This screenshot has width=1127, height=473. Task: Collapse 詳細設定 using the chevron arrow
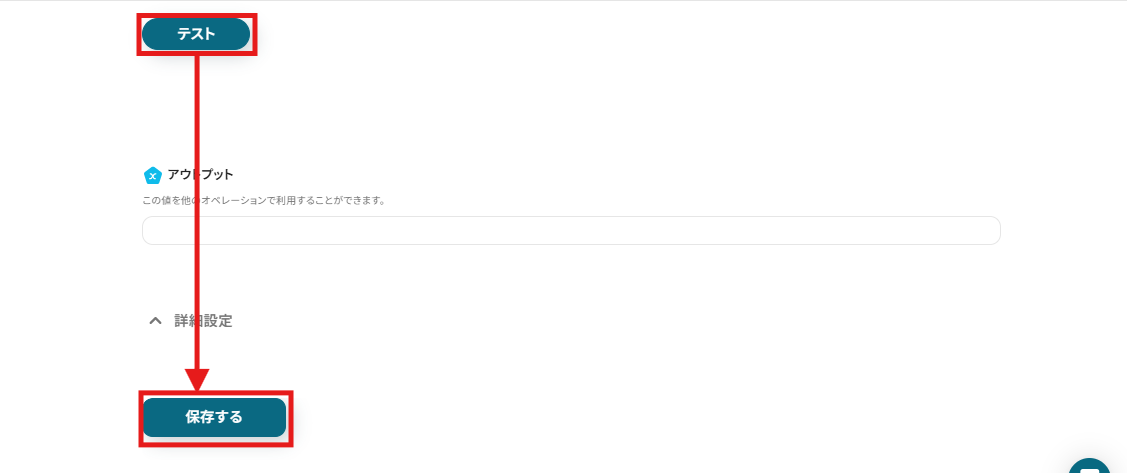pyautogui.click(x=155, y=321)
